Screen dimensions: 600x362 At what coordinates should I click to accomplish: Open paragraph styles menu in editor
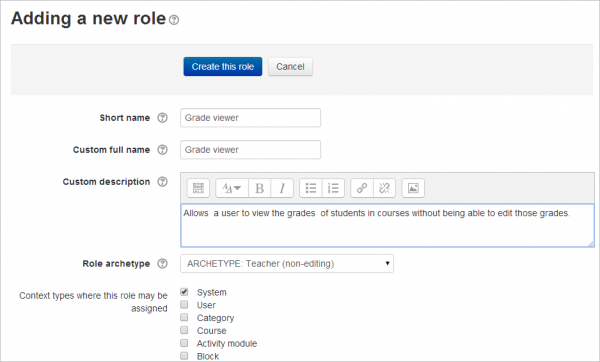pos(232,188)
